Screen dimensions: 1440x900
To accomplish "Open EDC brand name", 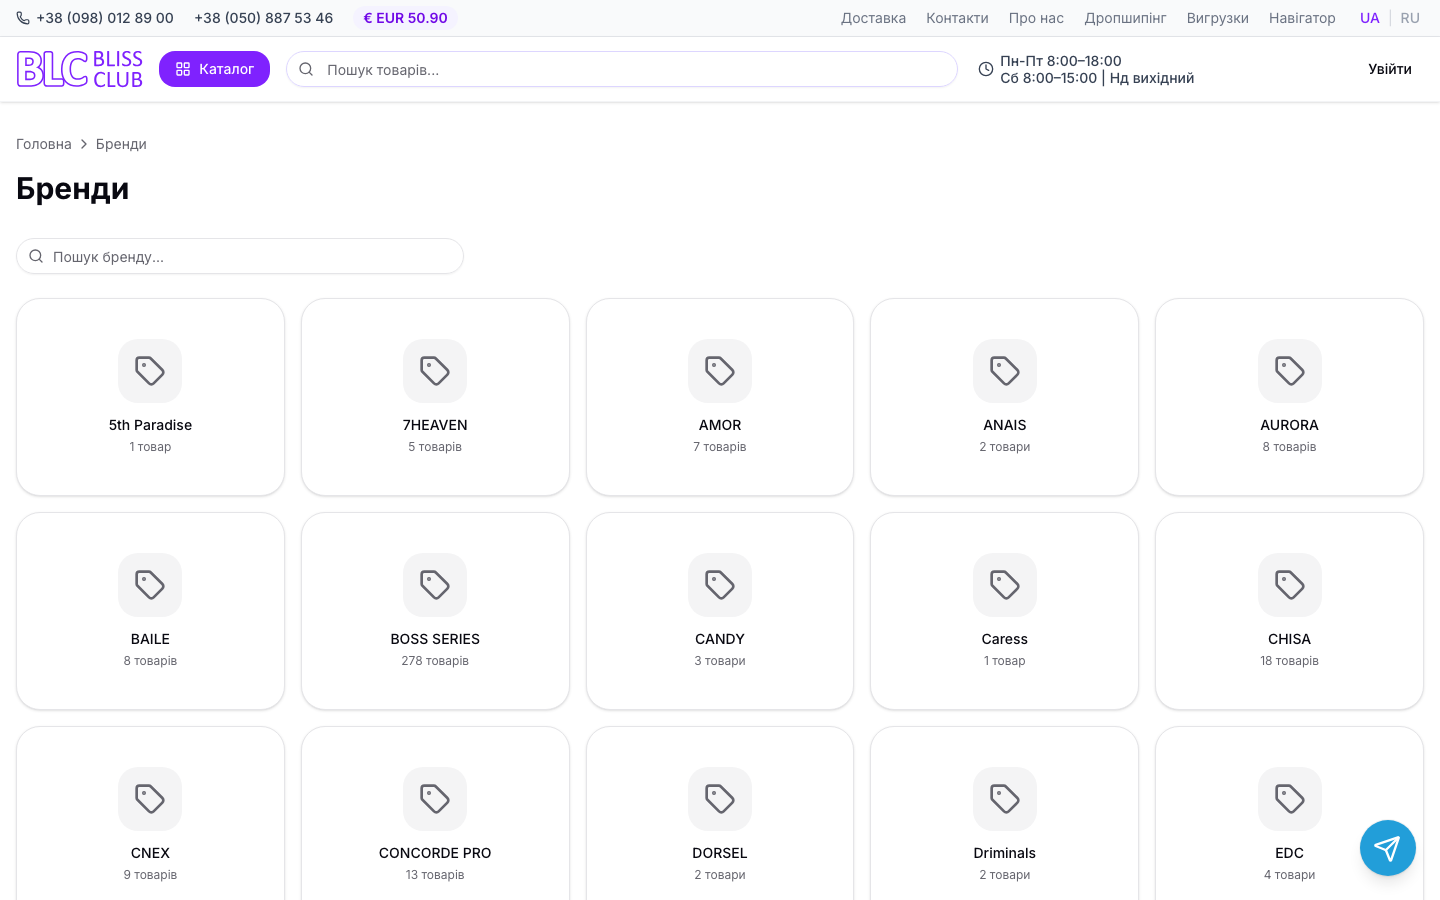I will point(1290,853).
